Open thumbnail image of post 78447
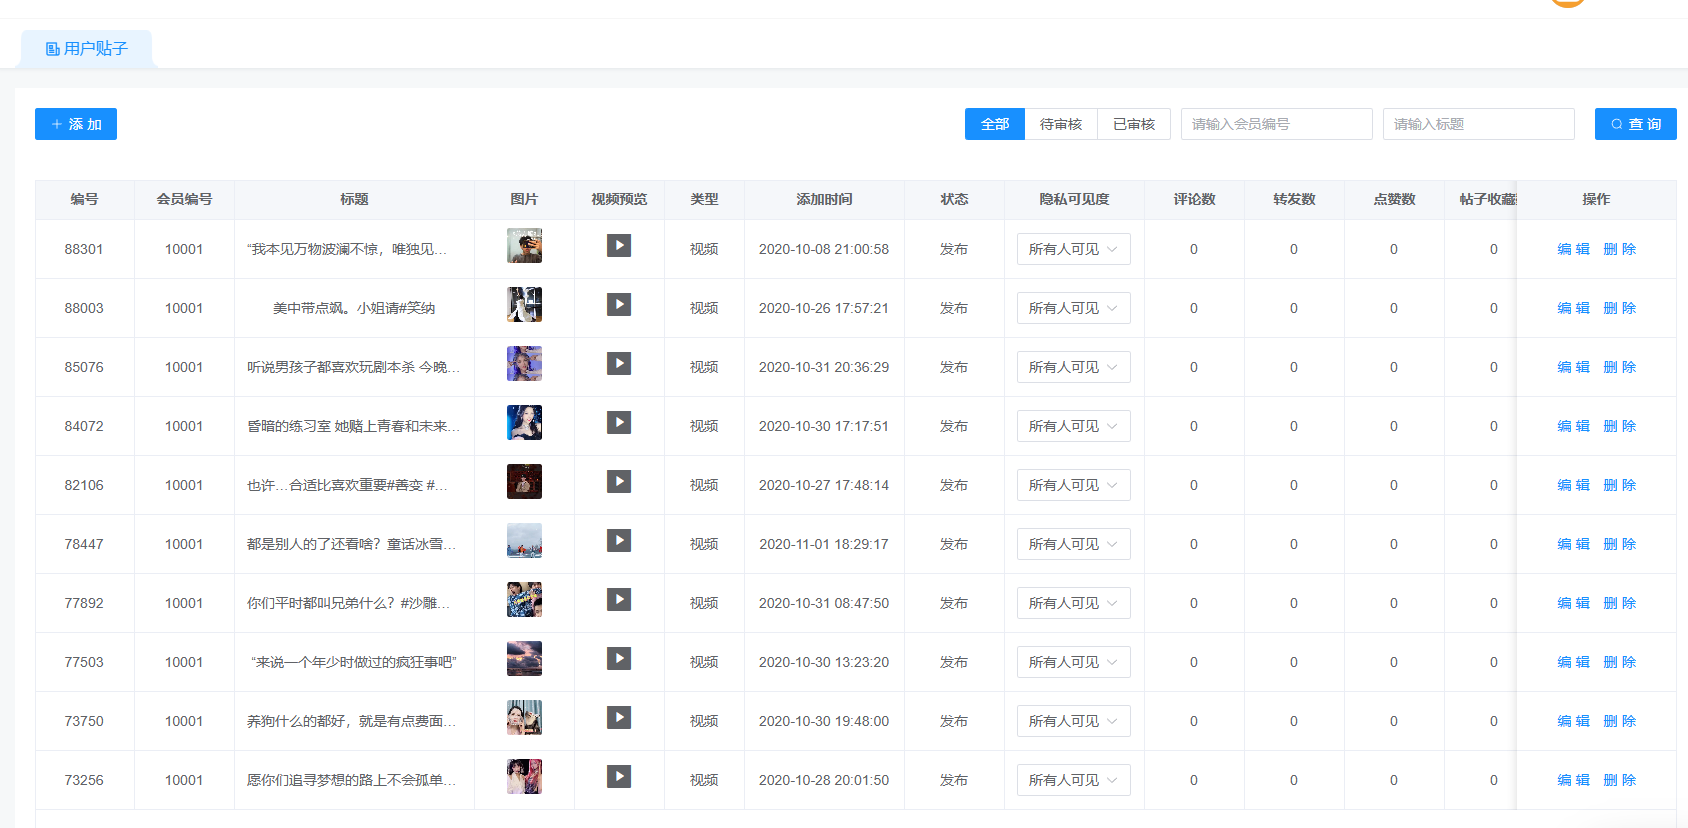1688x828 pixels. [x=524, y=541]
